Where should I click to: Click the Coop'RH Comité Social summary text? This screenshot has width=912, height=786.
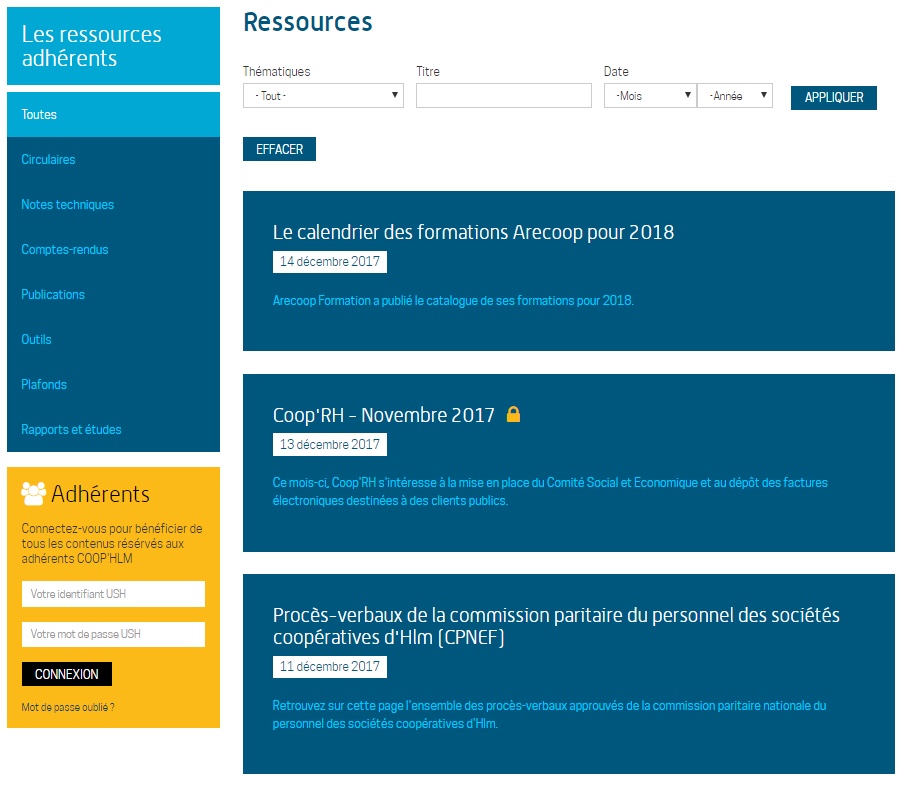[550, 492]
